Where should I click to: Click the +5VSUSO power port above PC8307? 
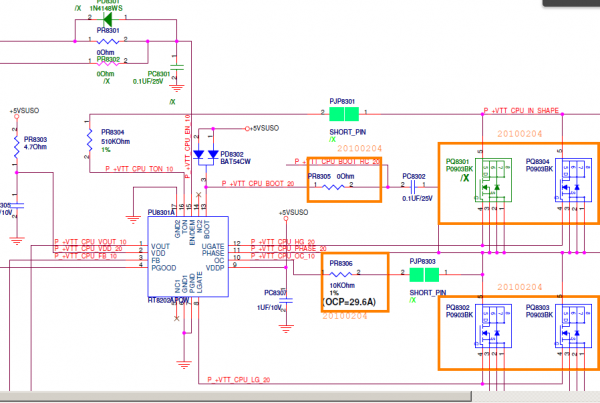(286, 218)
